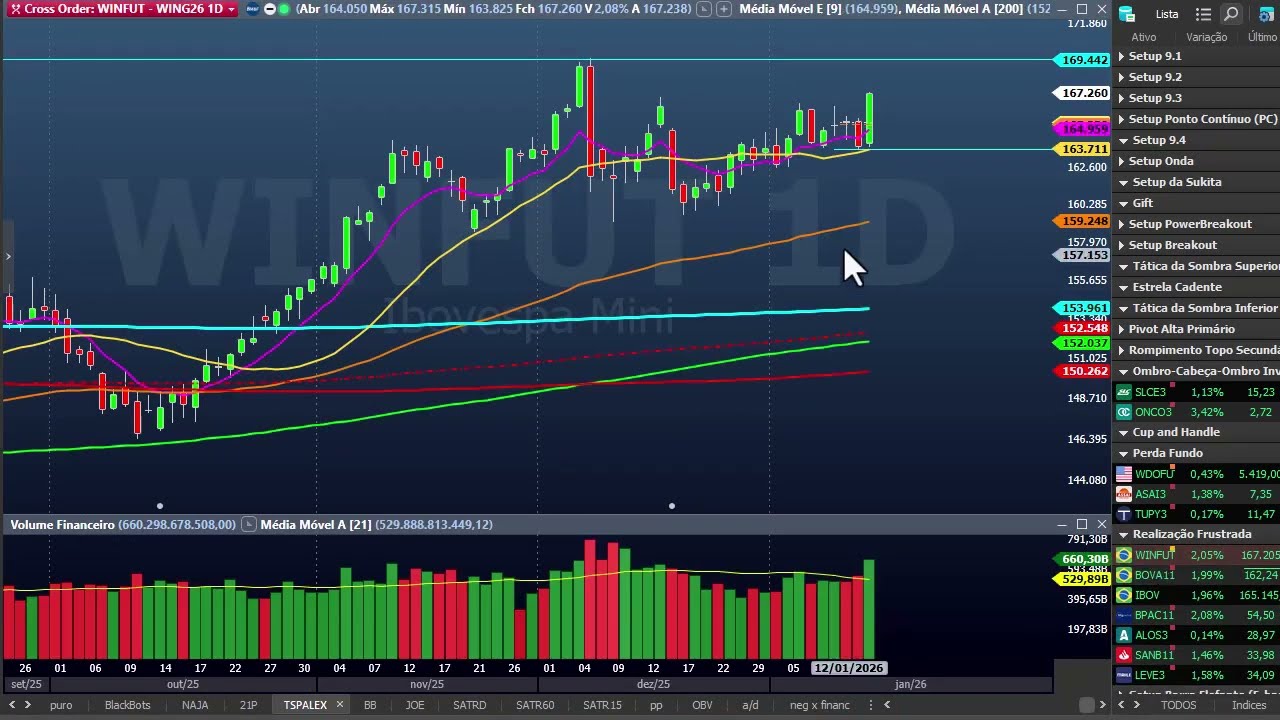1280x720 pixels.
Task: Collapse the Setup 9.2 group
Action: click(x=1121, y=78)
